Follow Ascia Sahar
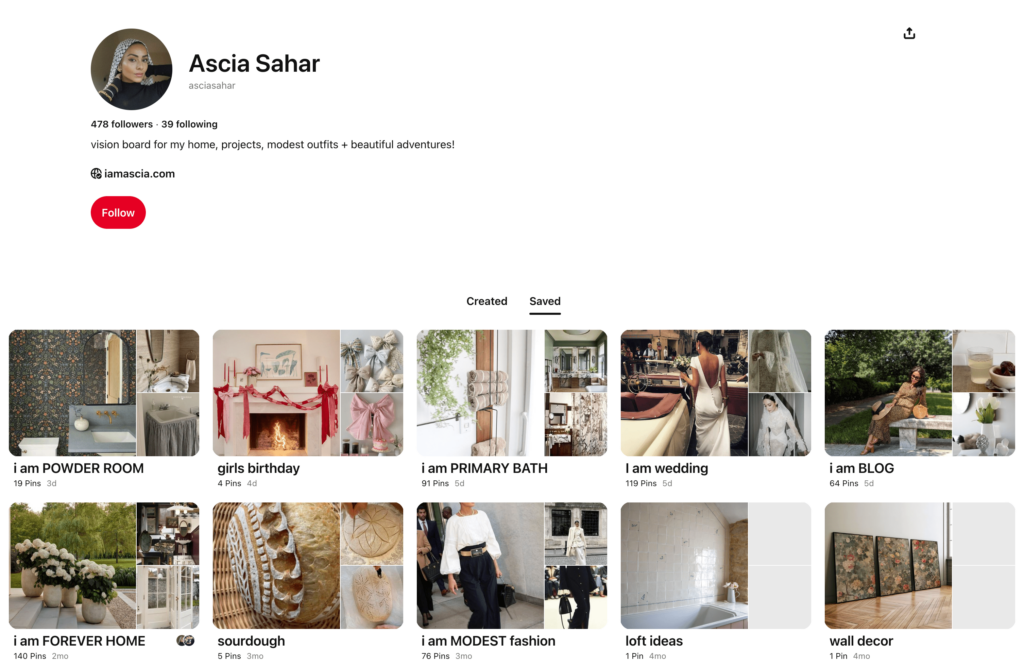 click(118, 212)
